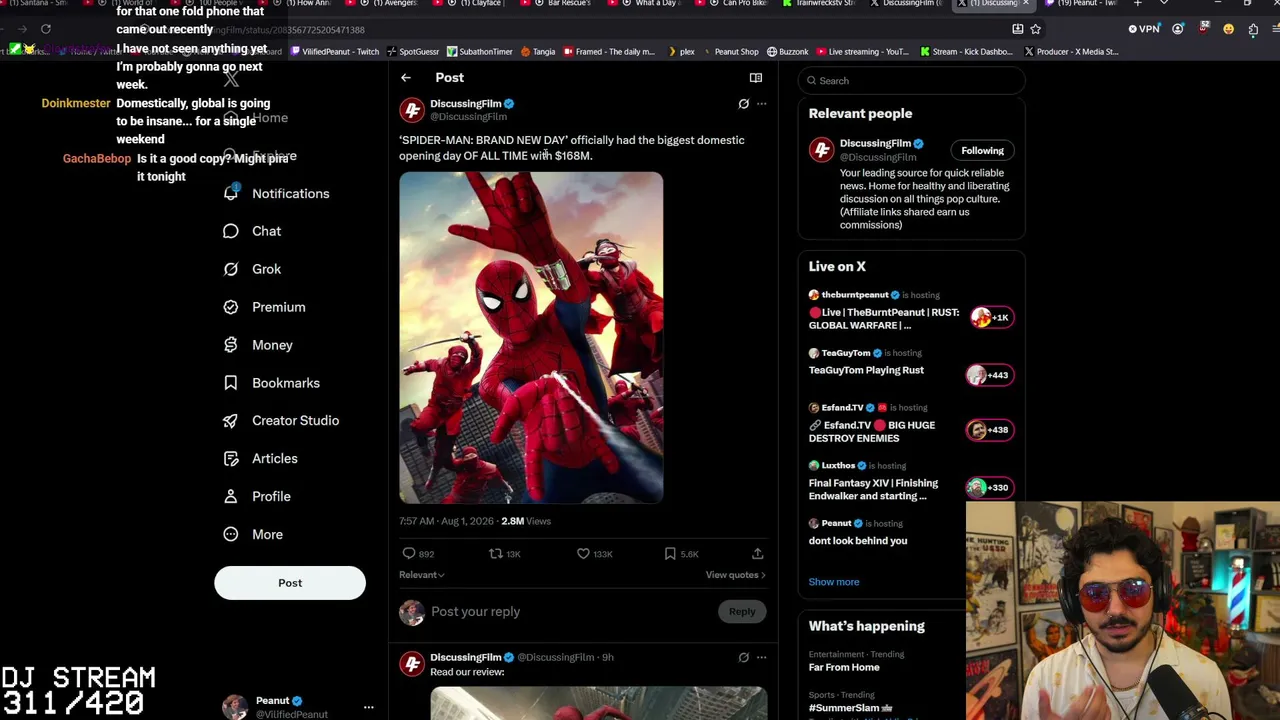Click the Reply button beside reply box
This screenshot has height=720, width=1280.
pos(742,612)
